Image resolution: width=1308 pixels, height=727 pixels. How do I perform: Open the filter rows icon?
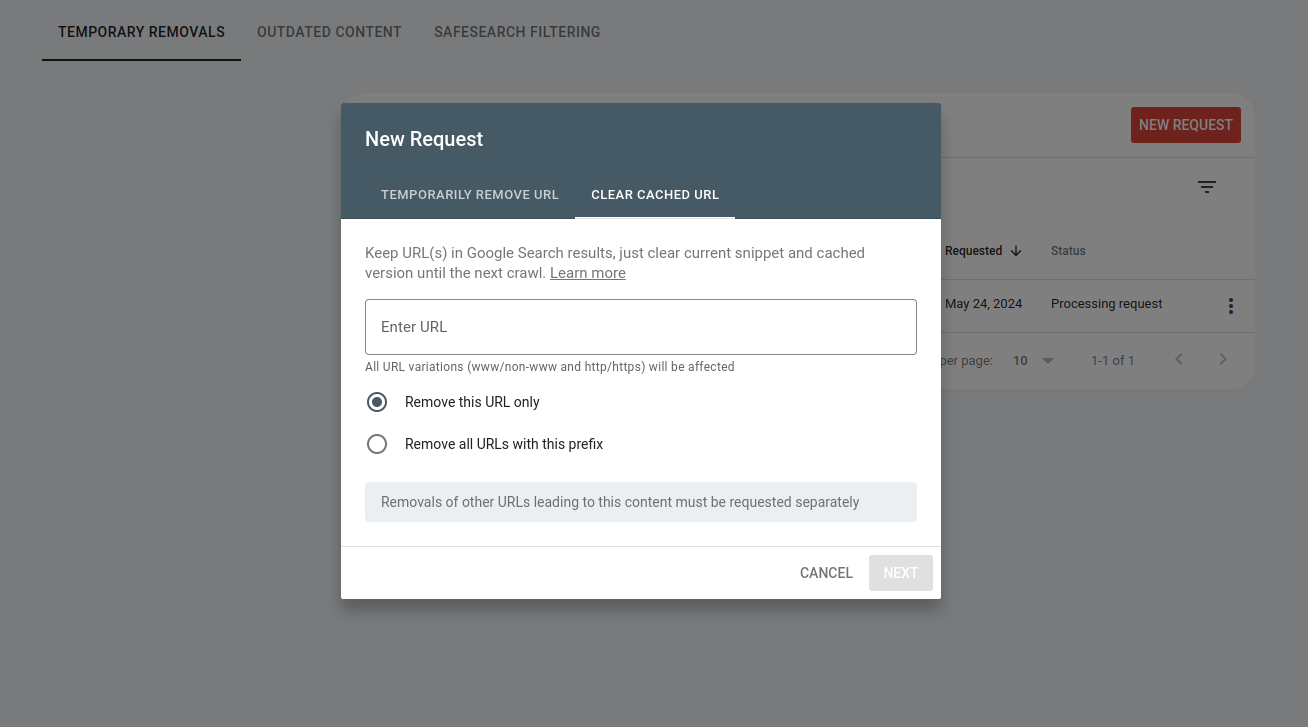click(1207, 187)
